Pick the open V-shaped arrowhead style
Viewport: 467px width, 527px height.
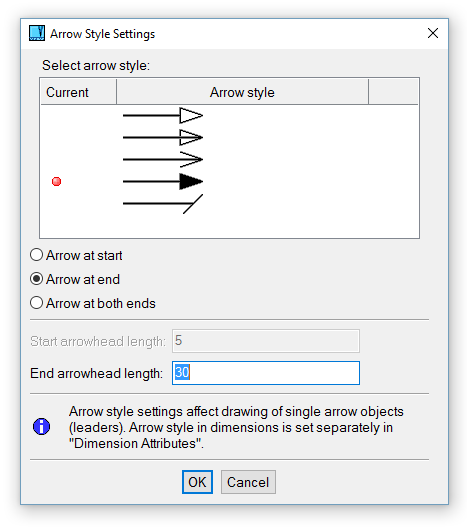click(163, 159)
